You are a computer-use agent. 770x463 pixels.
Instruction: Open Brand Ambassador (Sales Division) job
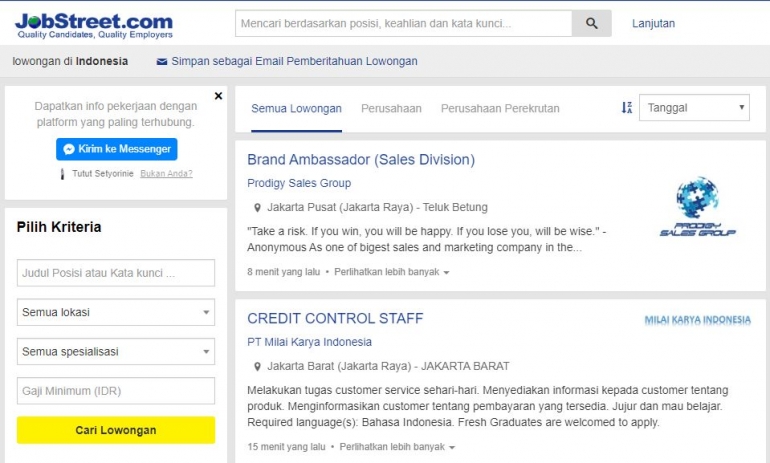coord(361,160)
